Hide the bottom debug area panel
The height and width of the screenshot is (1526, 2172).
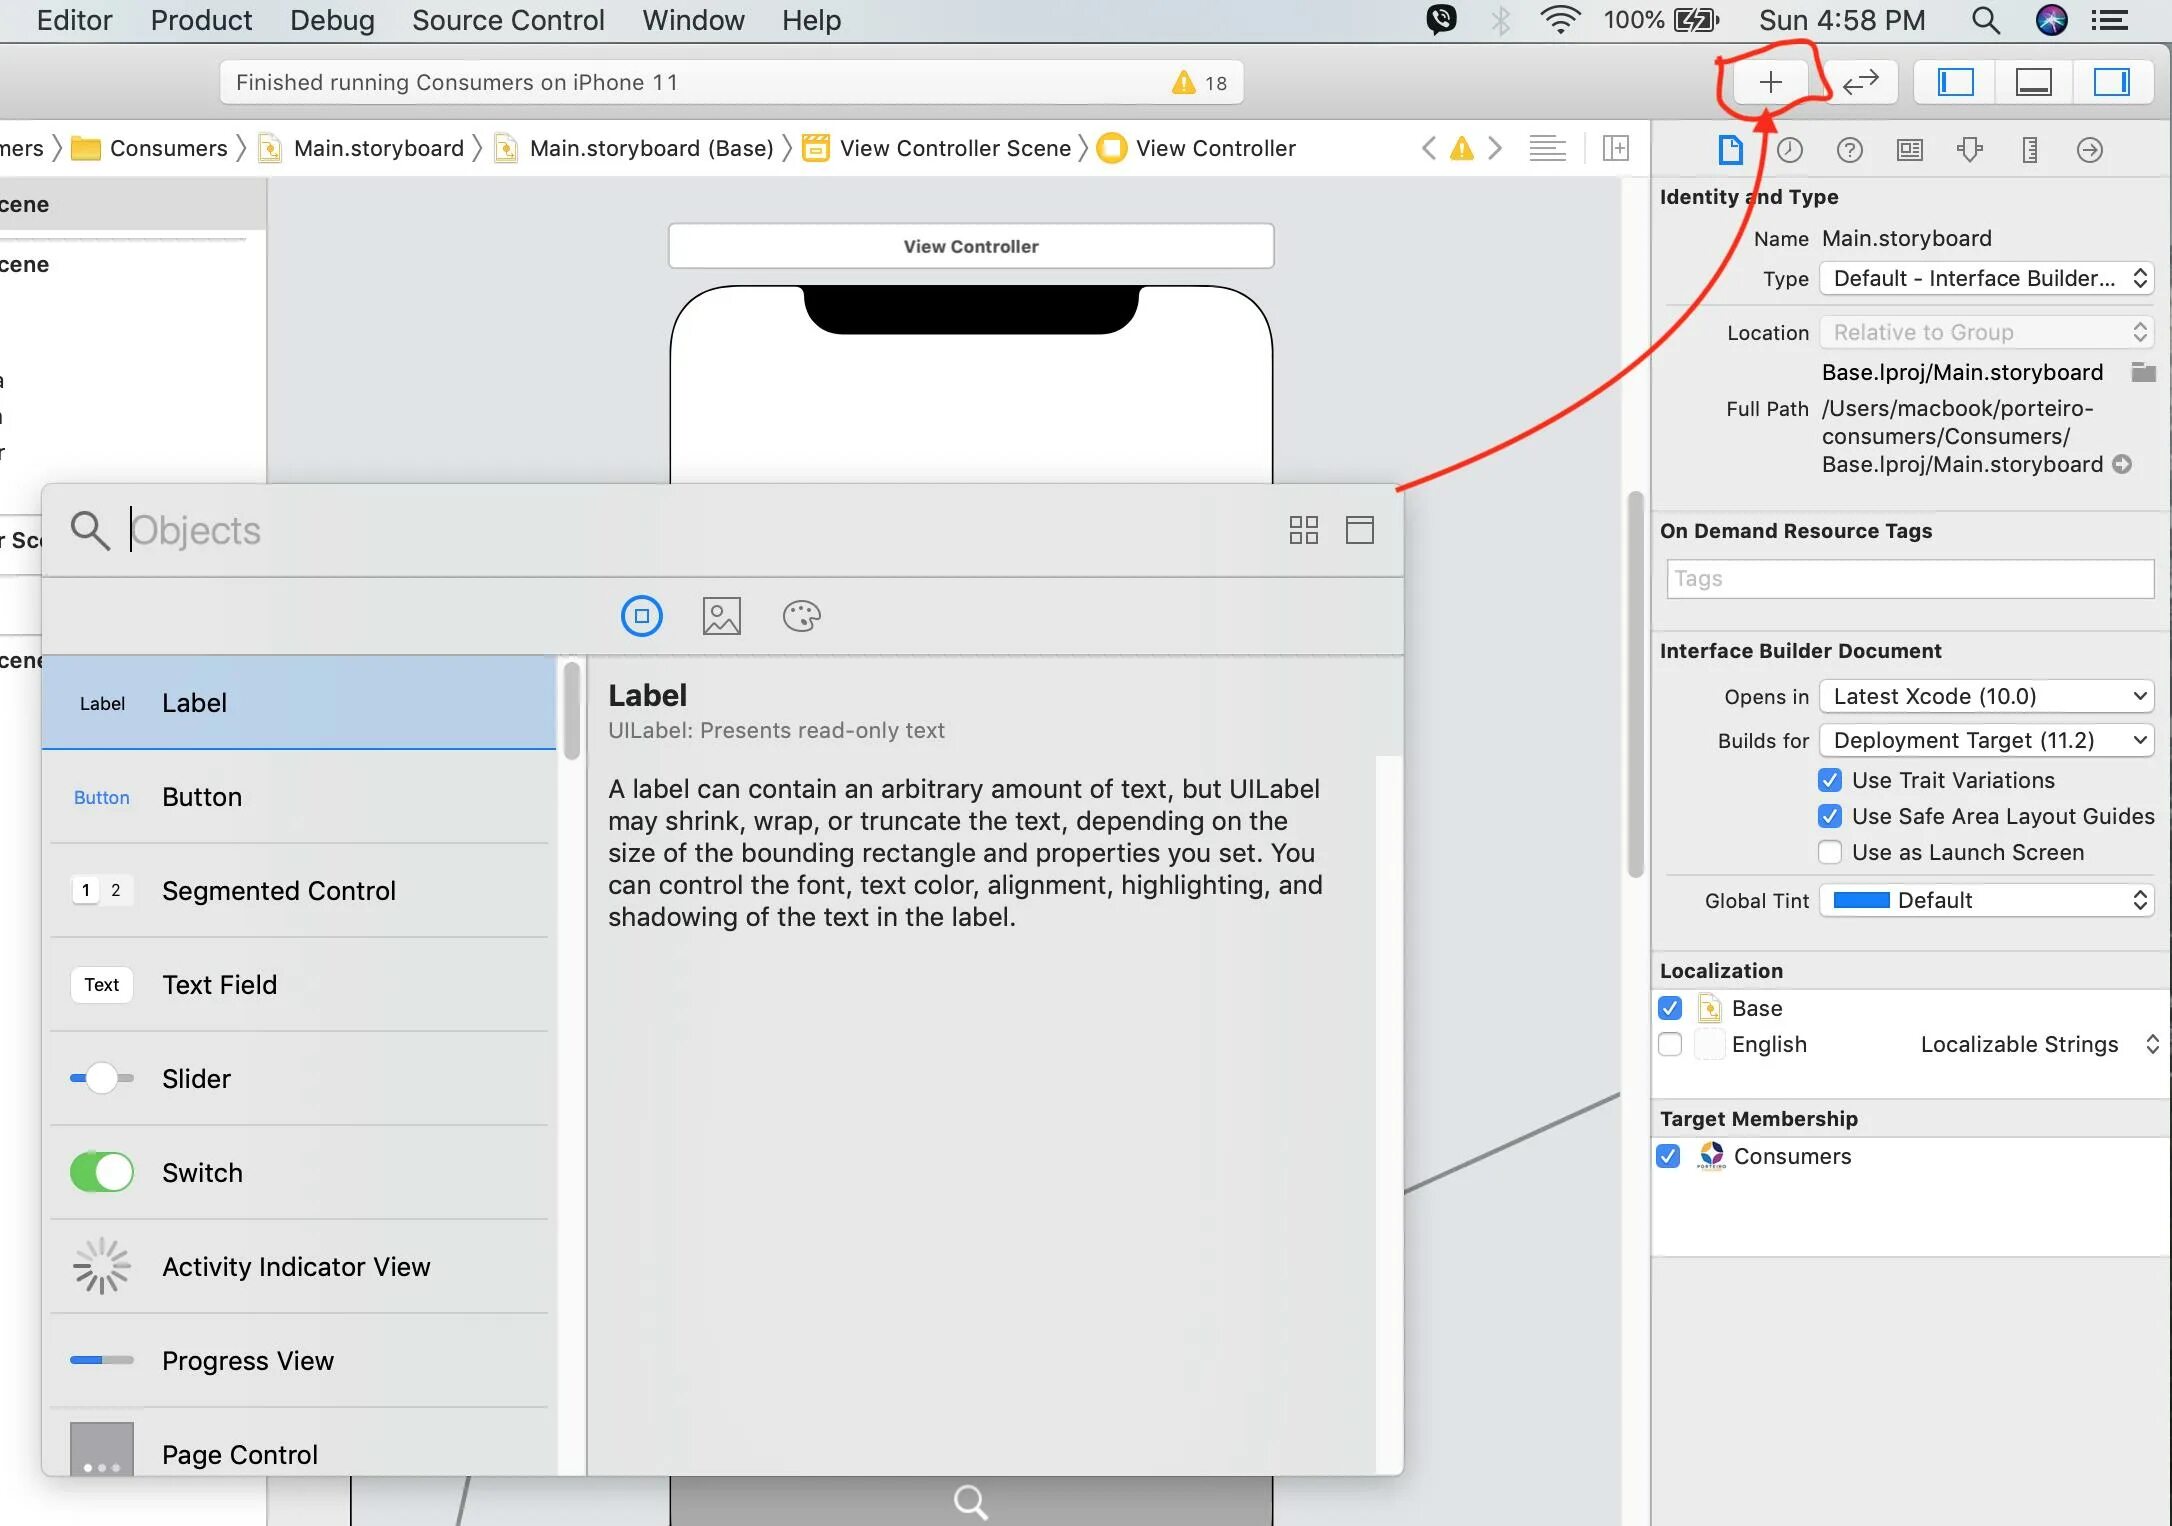click(2033, 82)
